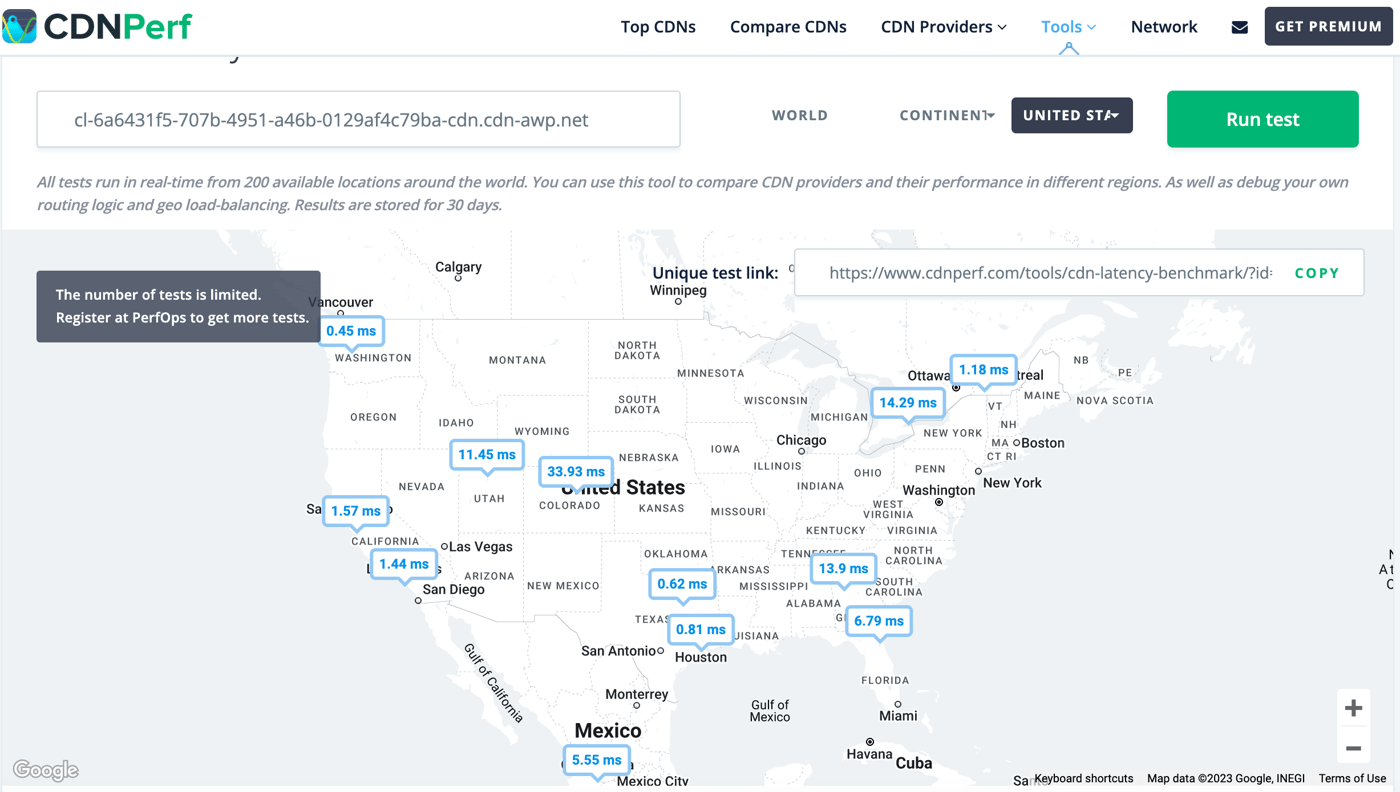
Task: Click the 1.57 ms marker in California
Action: [x=356, y=511]
